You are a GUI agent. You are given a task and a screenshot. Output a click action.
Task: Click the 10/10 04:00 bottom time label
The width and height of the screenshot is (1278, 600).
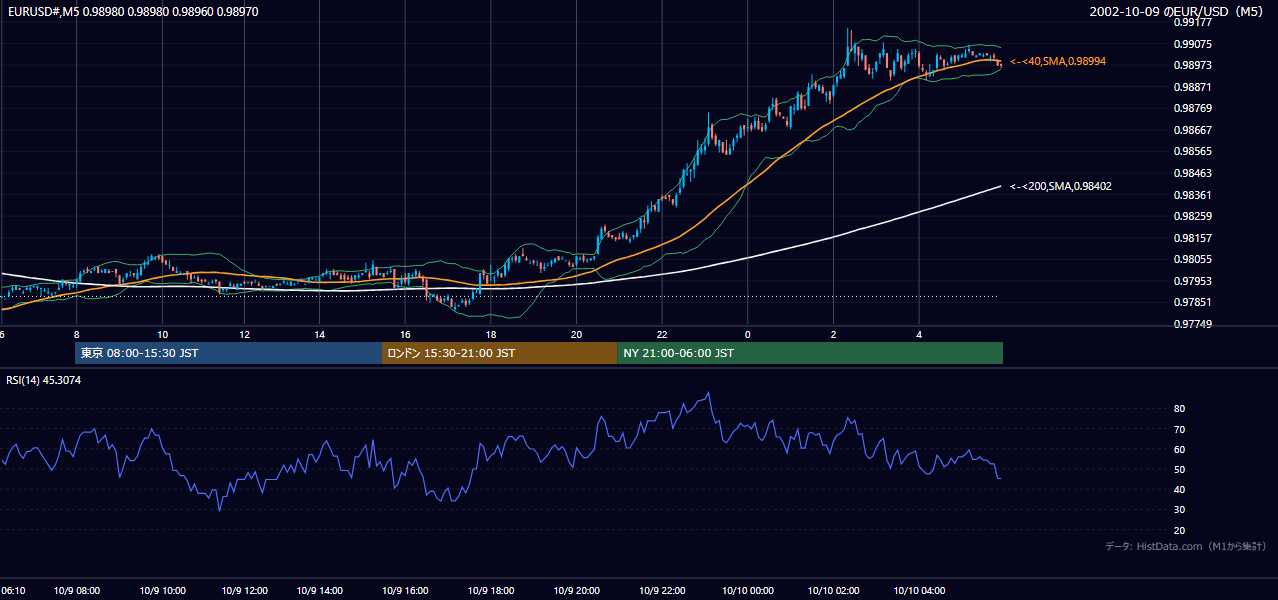point(919,591)
